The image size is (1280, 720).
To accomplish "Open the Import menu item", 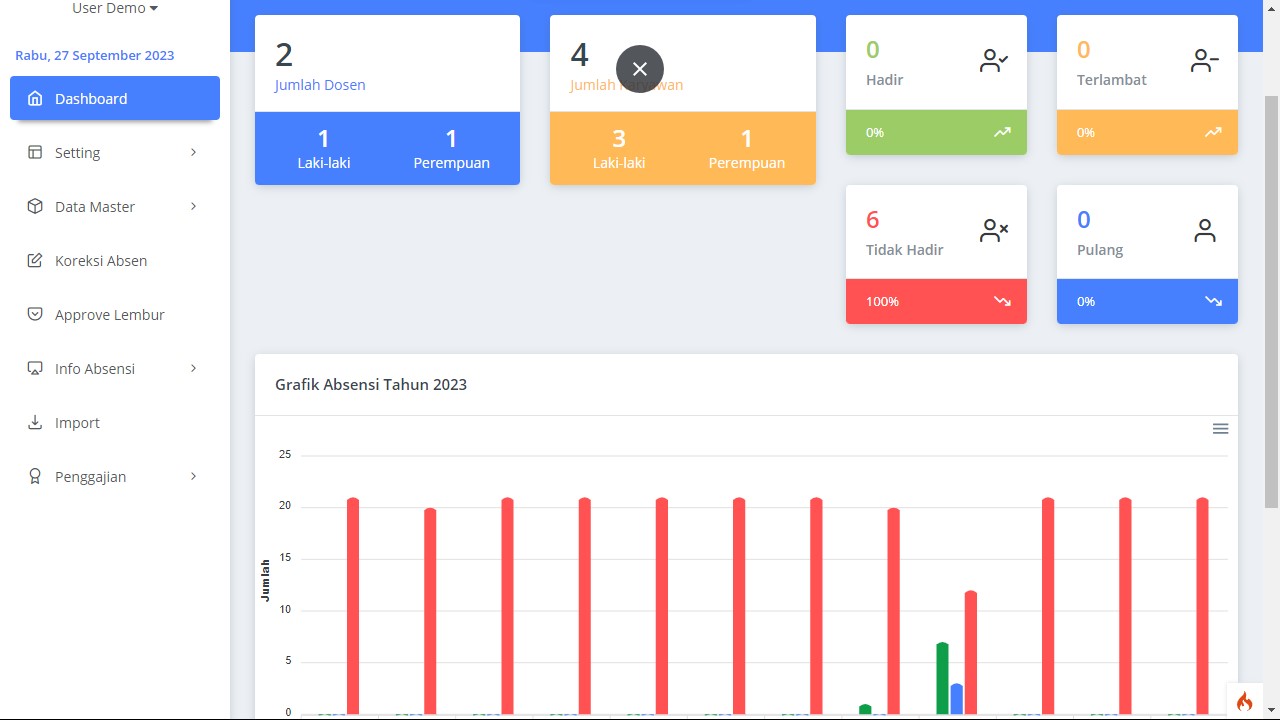I will (77, 423).
